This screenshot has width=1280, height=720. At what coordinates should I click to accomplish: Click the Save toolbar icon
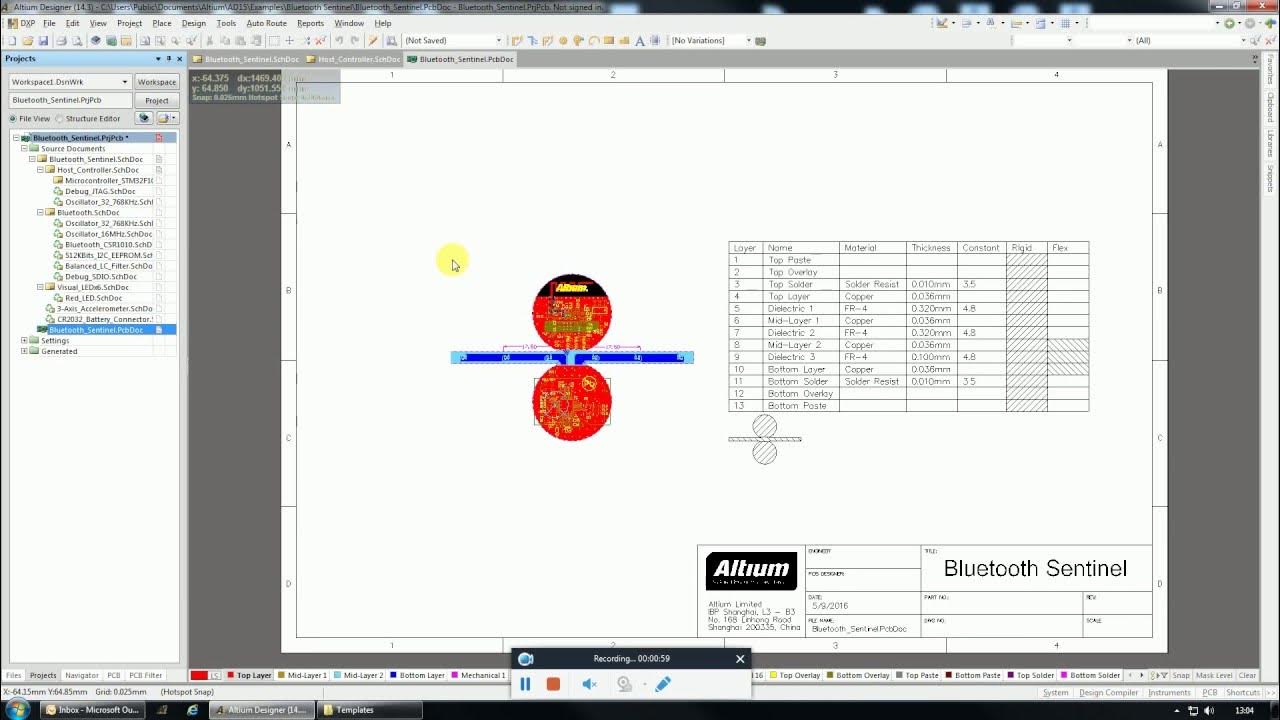click(x=43, y=41)
